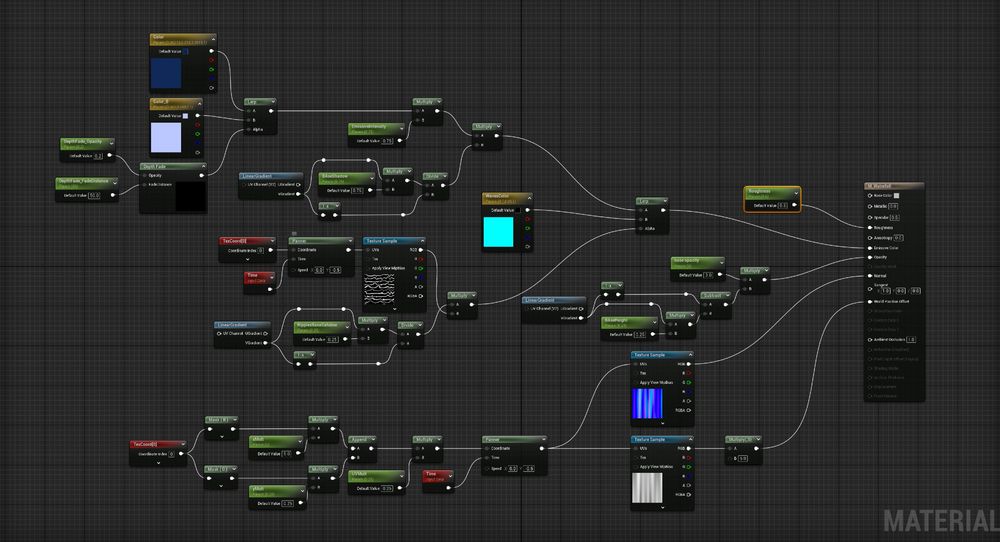The width and height of the screenshot is (1000, 542).
Task: Click the Depth Fade black preview thumbnail
Action: tap(191, 196)
